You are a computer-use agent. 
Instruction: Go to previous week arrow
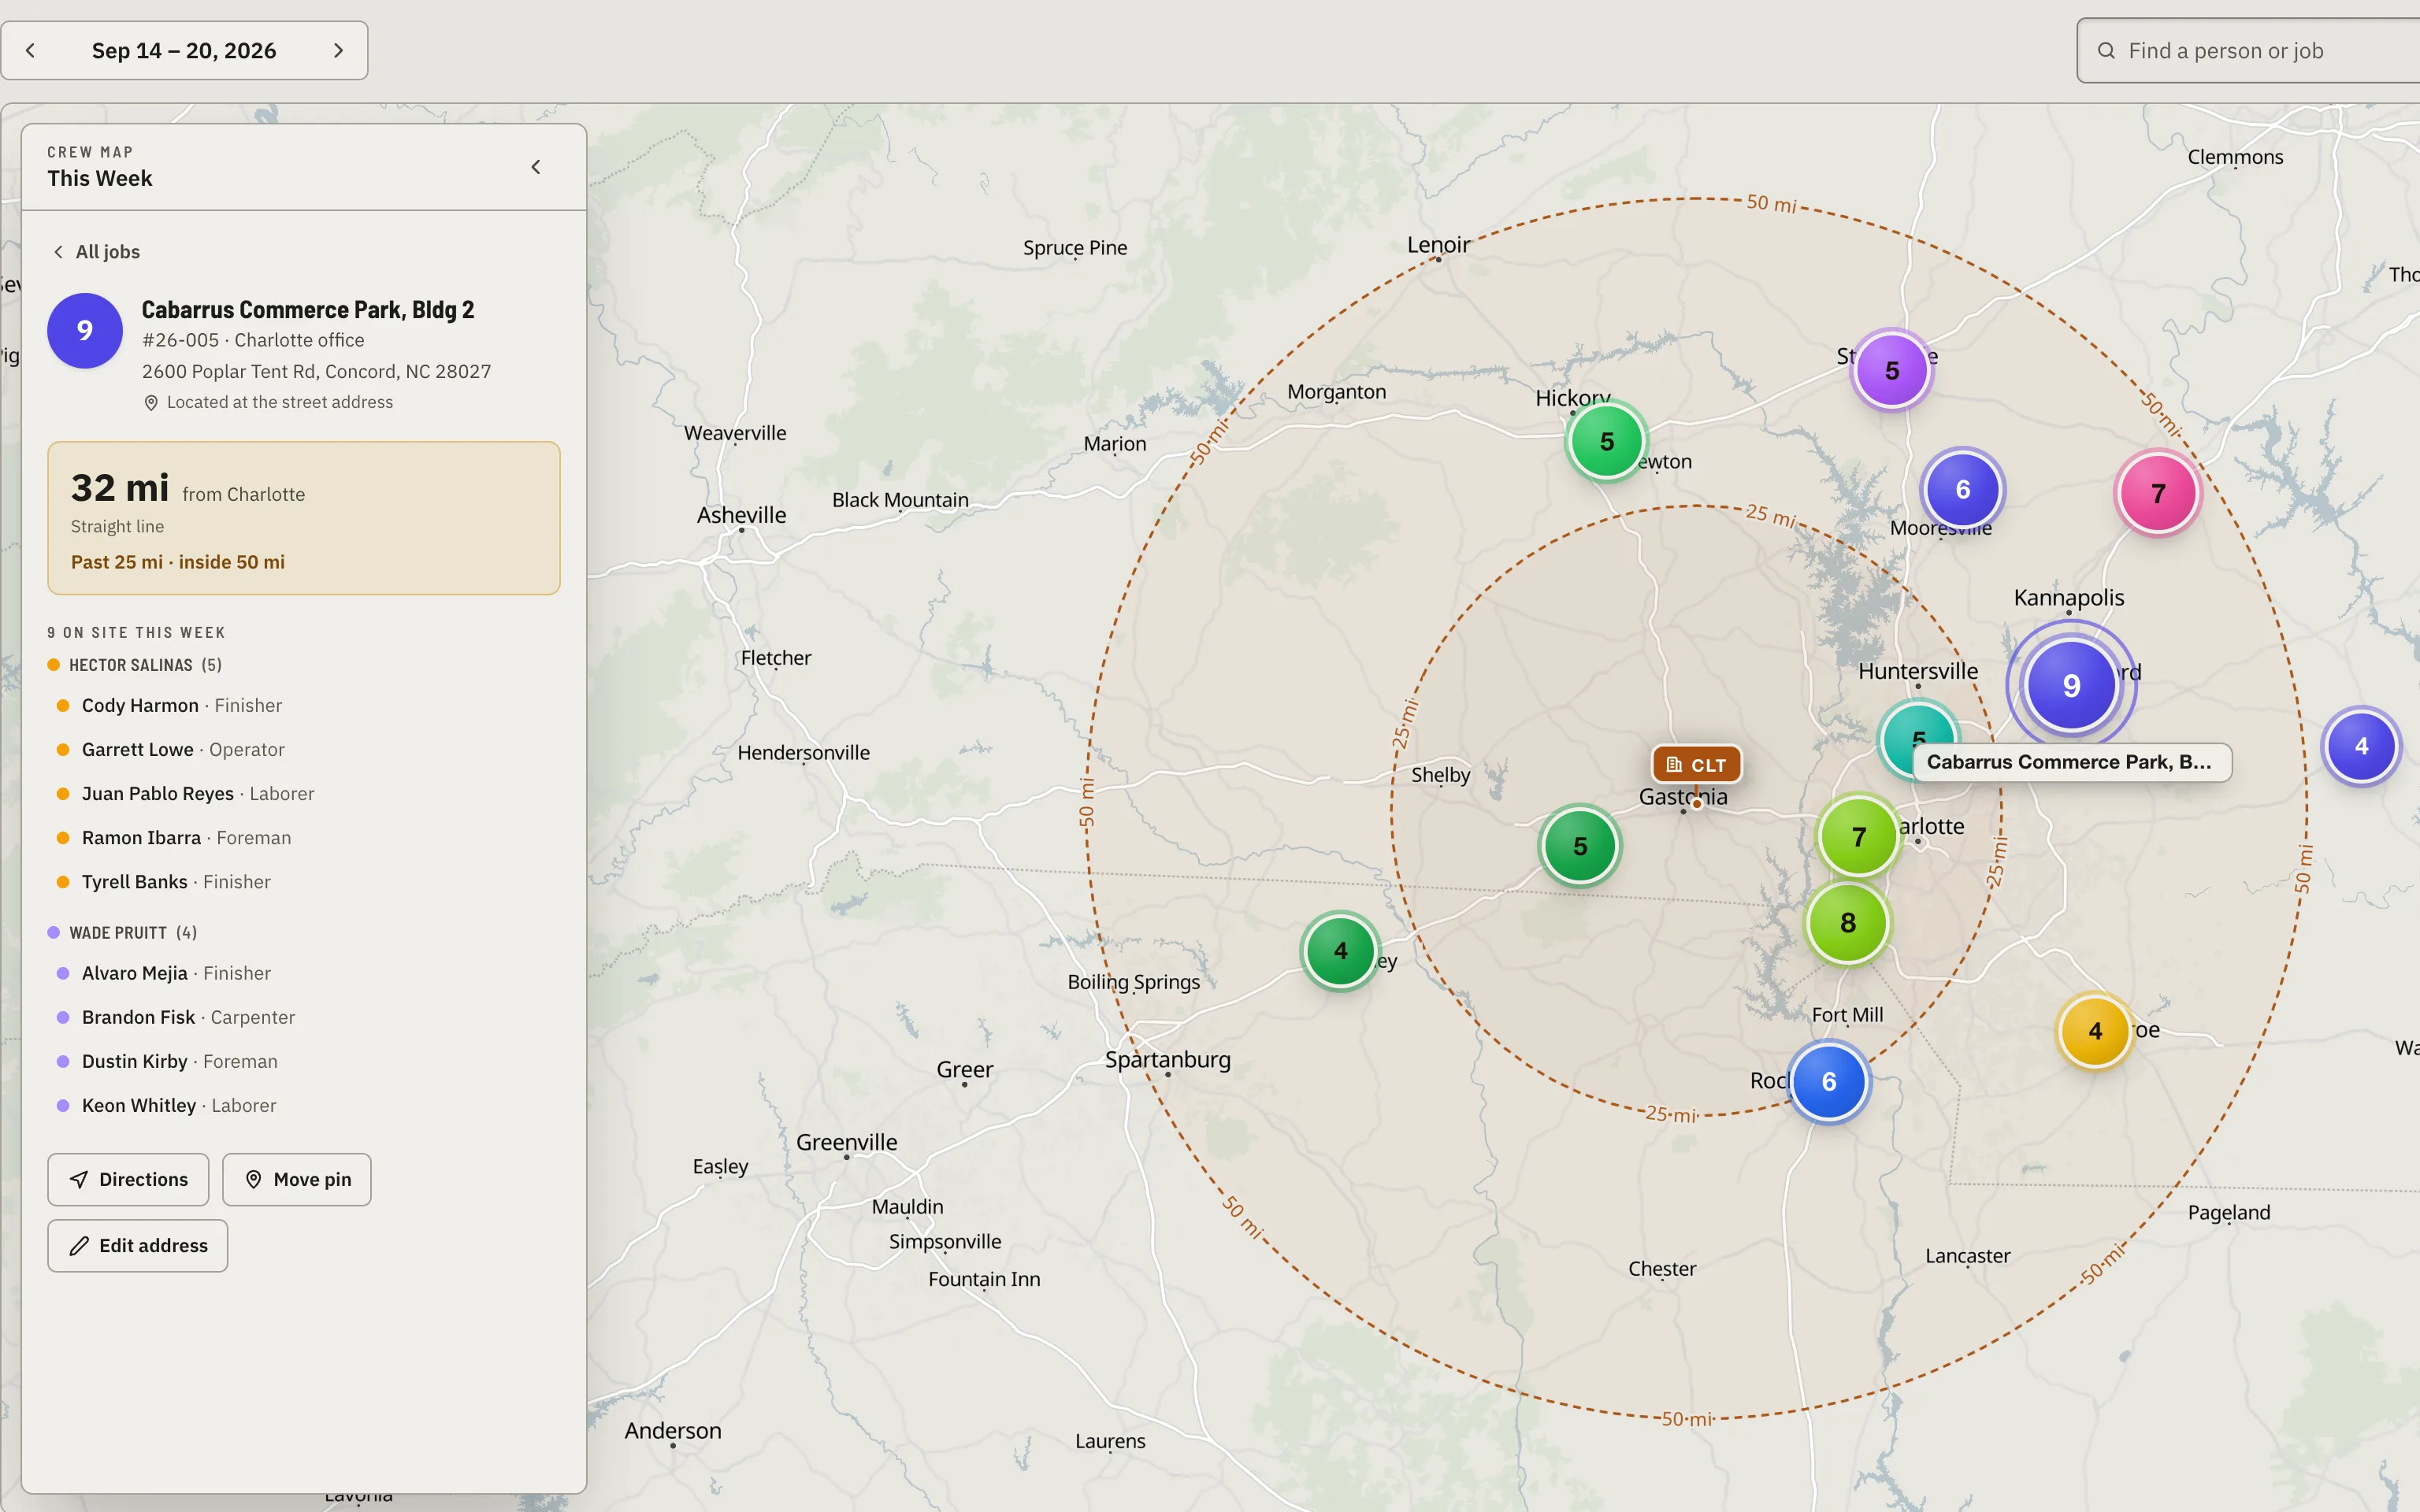(30, 50)
